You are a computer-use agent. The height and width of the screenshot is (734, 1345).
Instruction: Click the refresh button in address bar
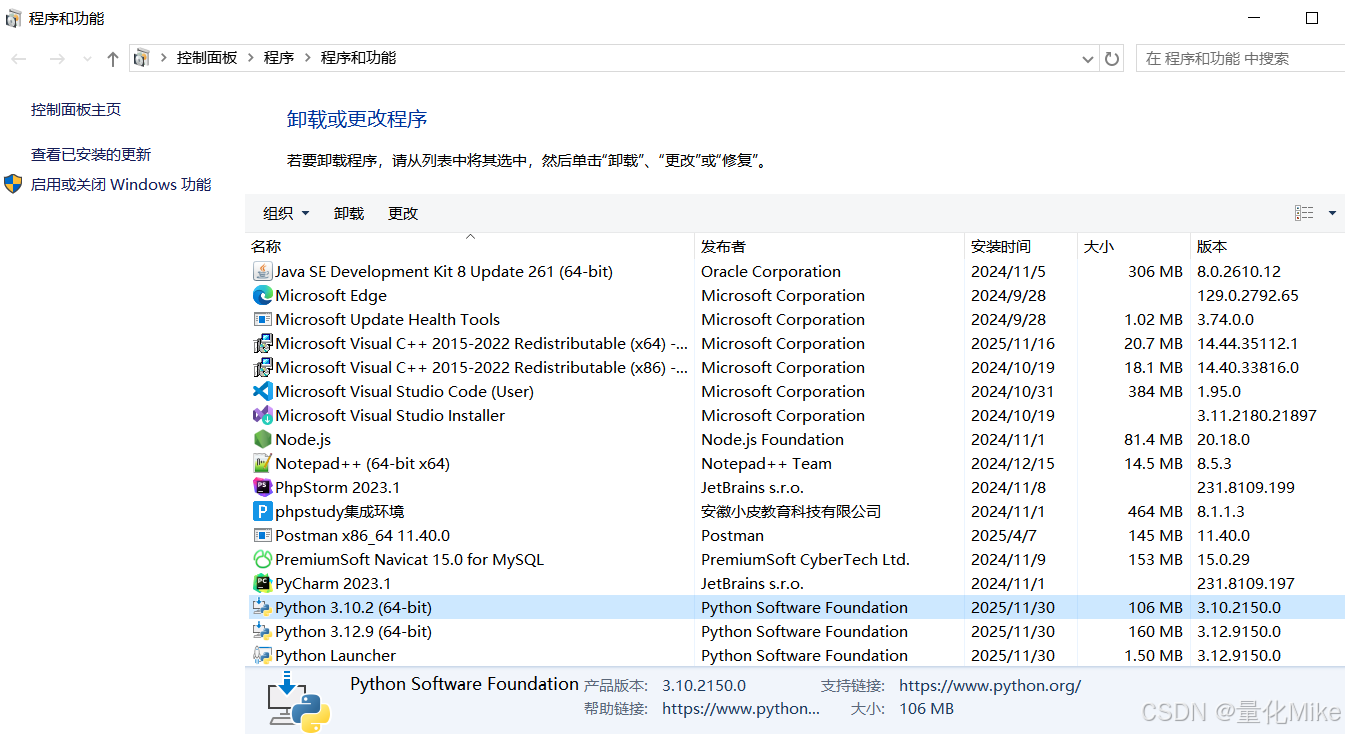(x=1112, y=59)
